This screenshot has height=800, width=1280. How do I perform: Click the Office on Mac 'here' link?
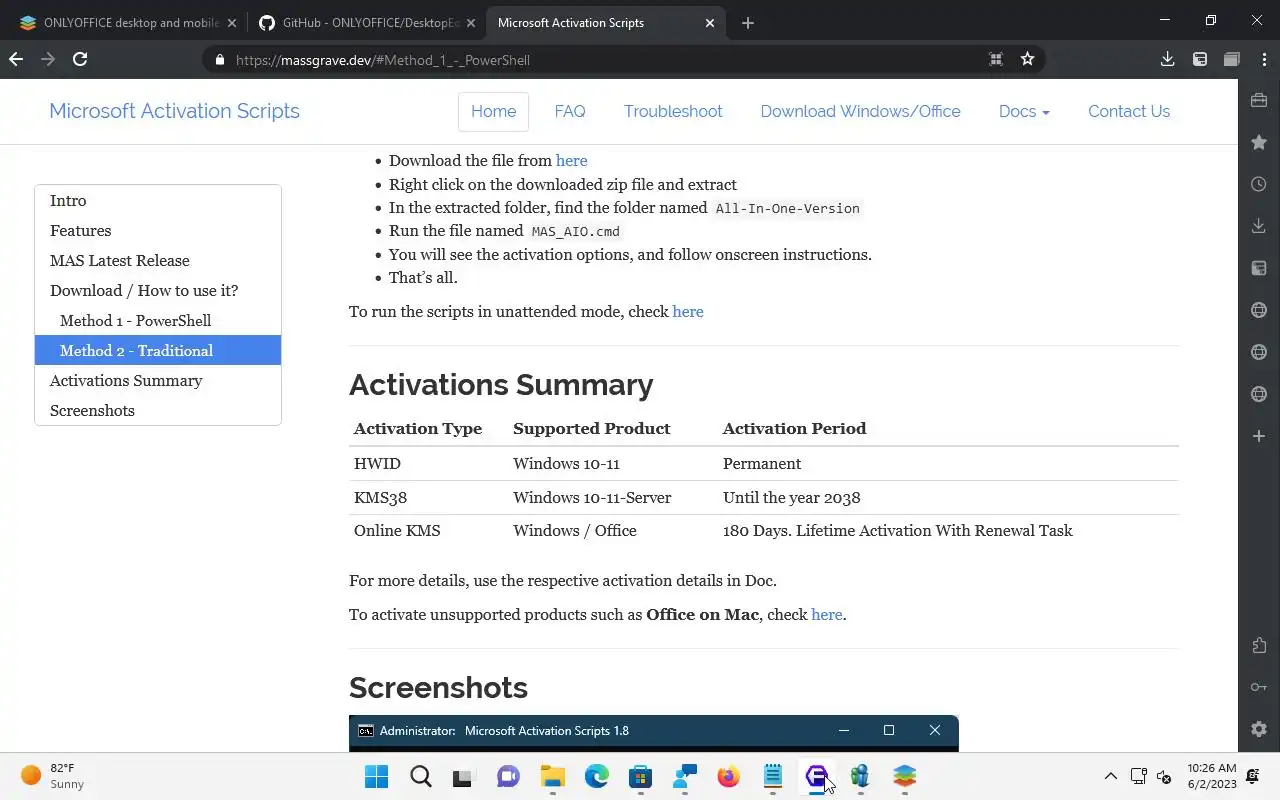[x=826, y=614]
